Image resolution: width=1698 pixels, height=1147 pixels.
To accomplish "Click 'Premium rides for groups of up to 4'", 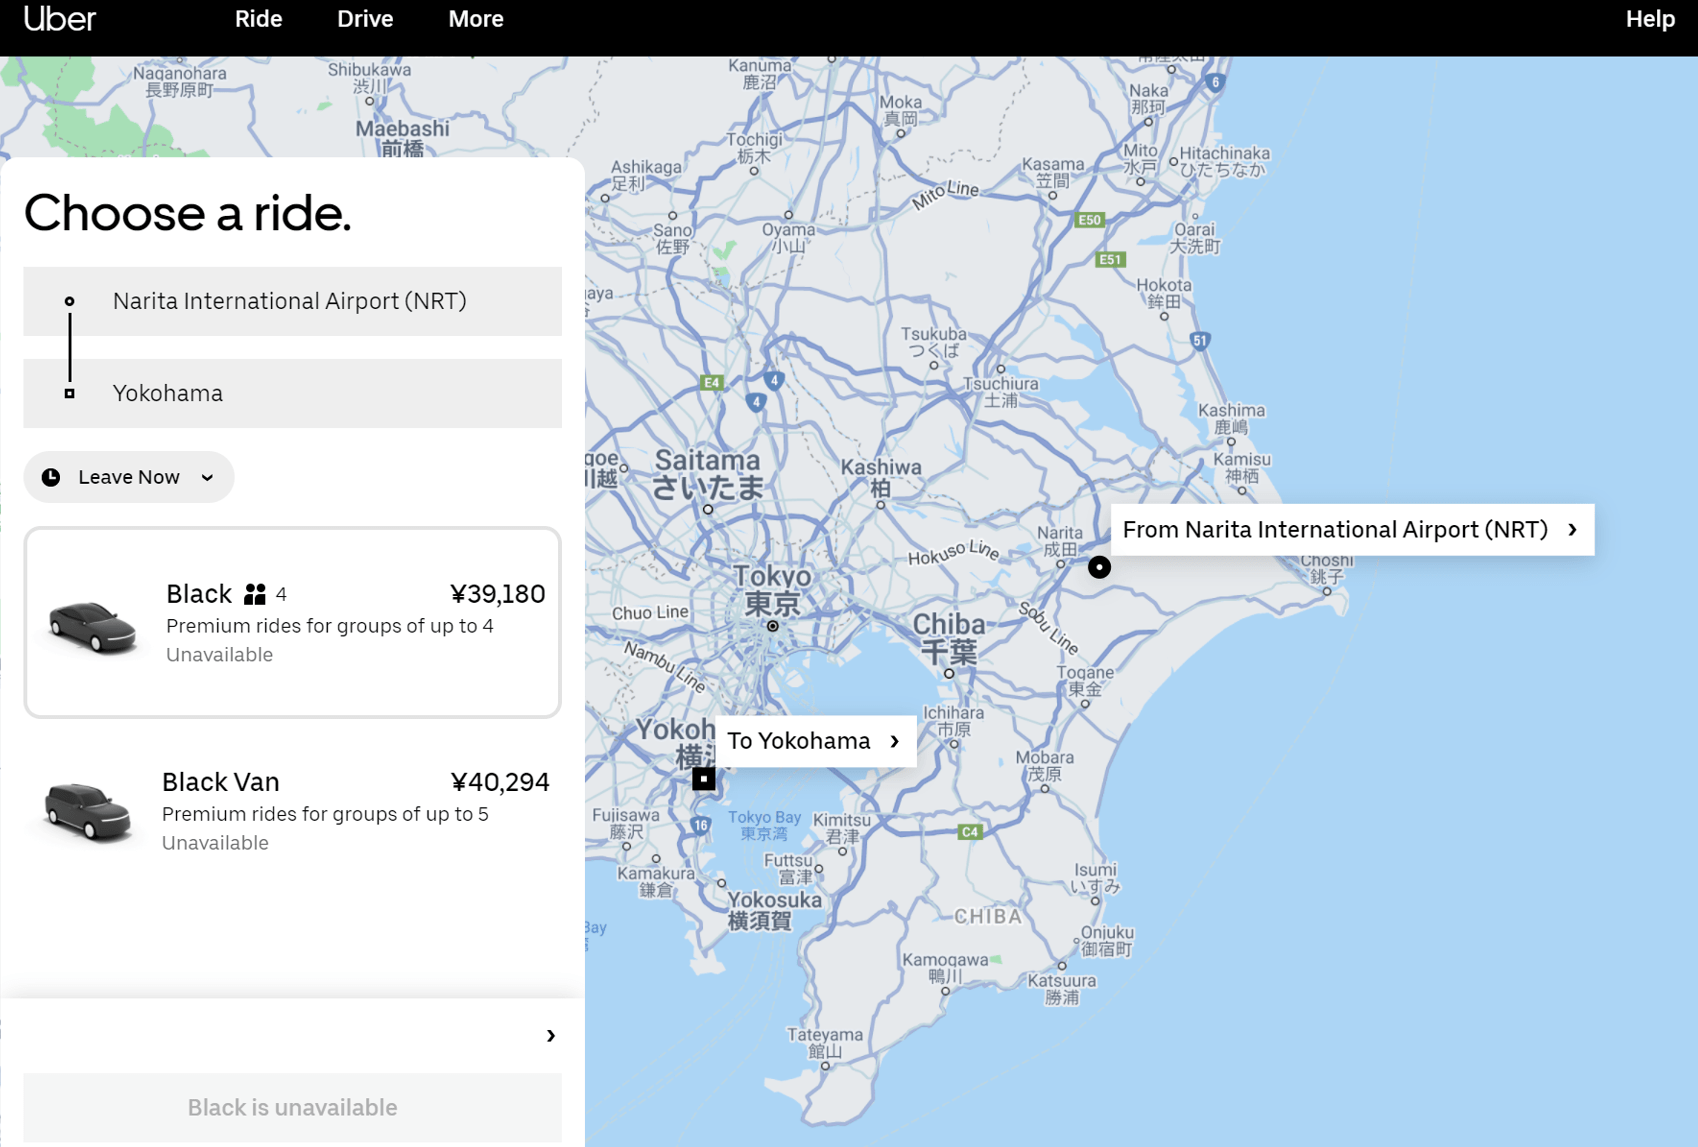I will coord(330,626).
